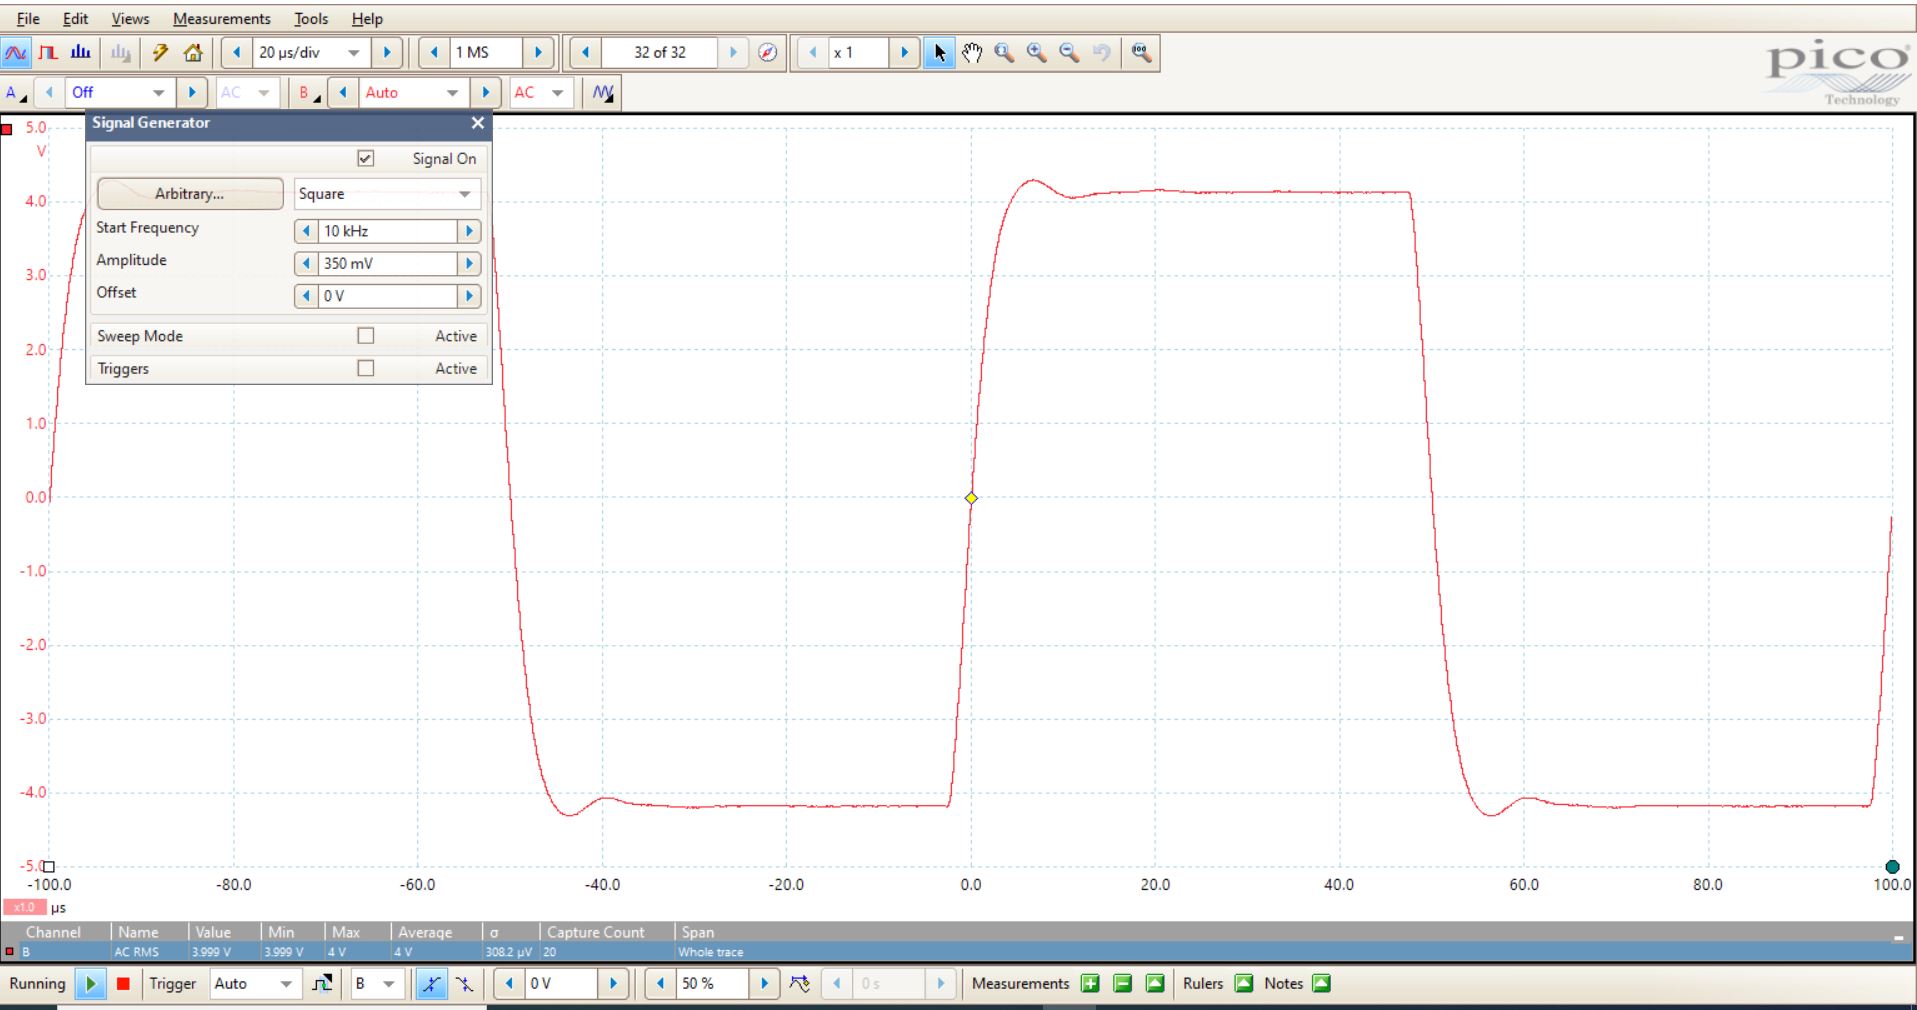The height and width of the screenshot is (1010, 1917).
Task: Increase amplitude with right arrow
Action: tap(469, 264)
